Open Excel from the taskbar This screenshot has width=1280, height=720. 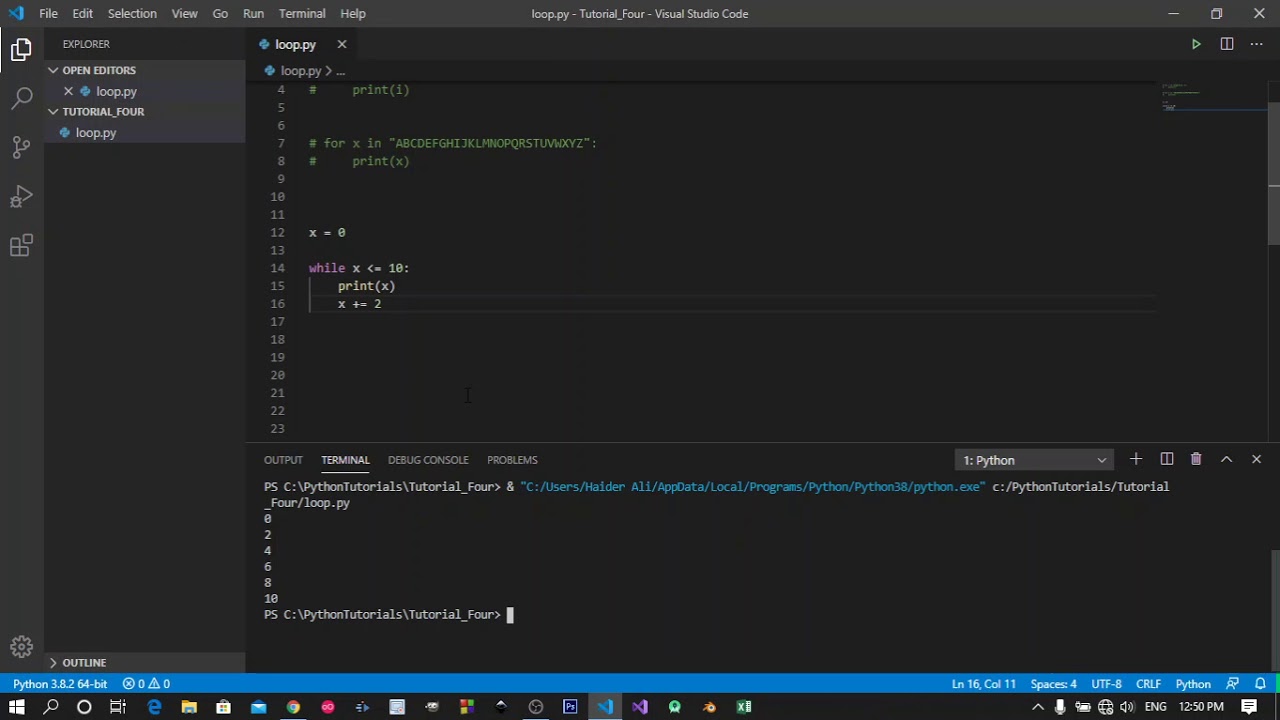click(x=744, y=707)
